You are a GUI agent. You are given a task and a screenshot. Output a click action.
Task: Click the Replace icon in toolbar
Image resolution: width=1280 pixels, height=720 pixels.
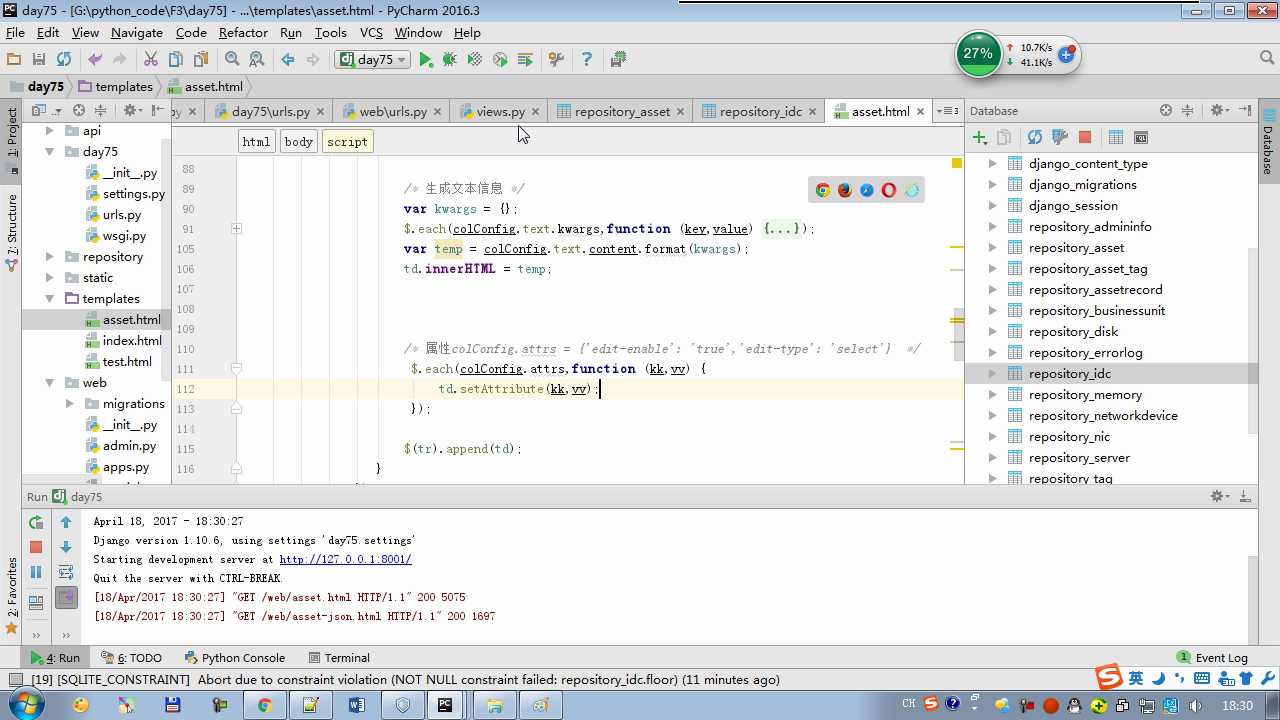tap(257, 60)
